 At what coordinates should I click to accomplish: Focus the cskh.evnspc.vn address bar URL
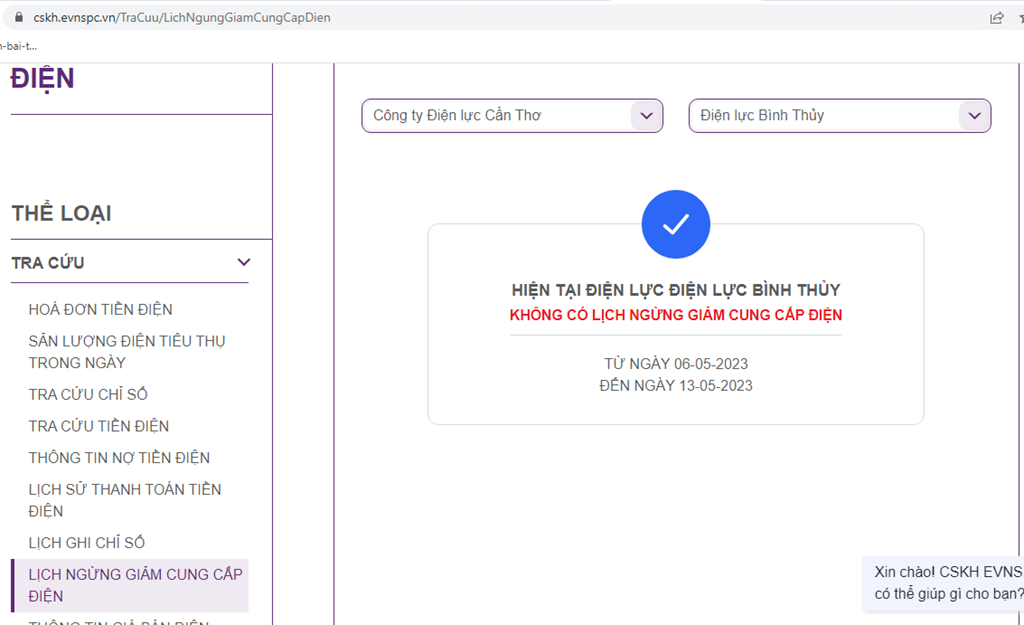coord(182,18)
